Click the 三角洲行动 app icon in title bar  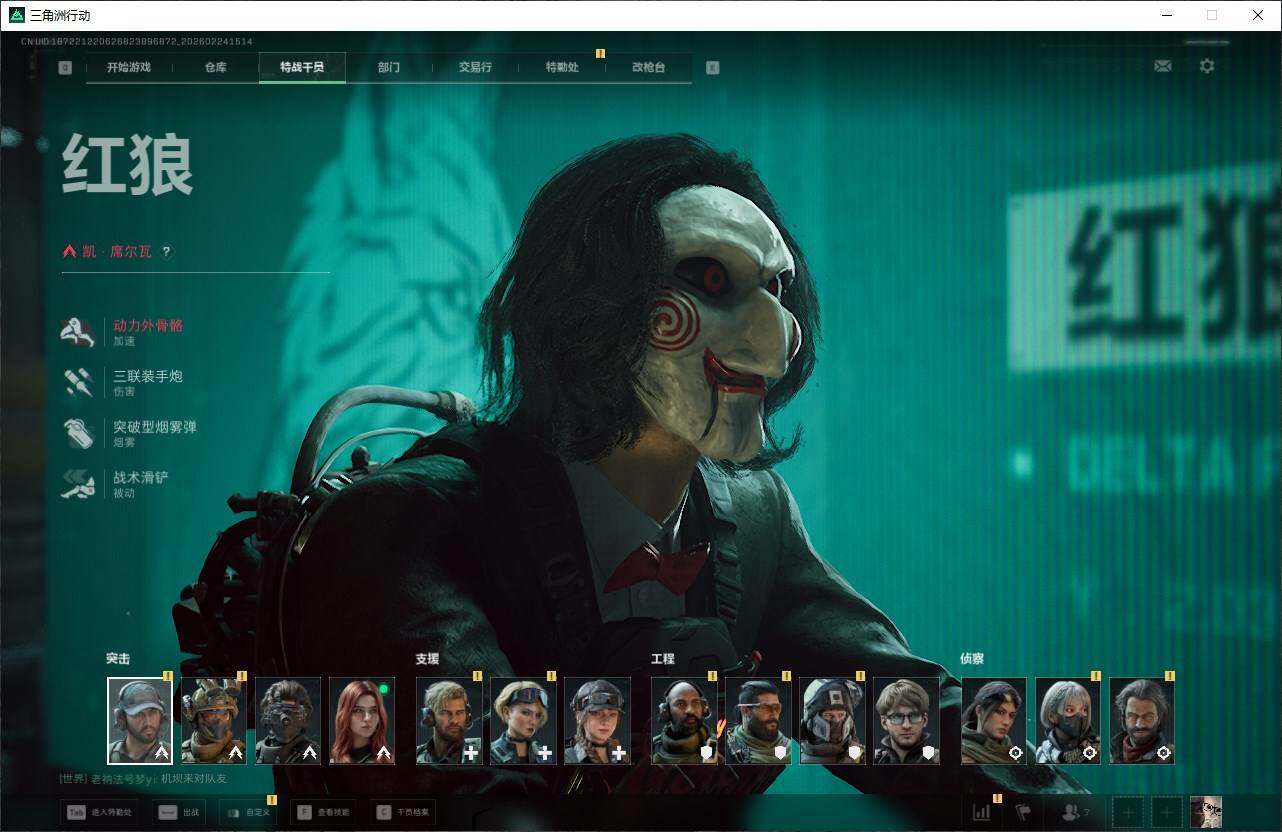pyautogui.click(x=17, y=15)
